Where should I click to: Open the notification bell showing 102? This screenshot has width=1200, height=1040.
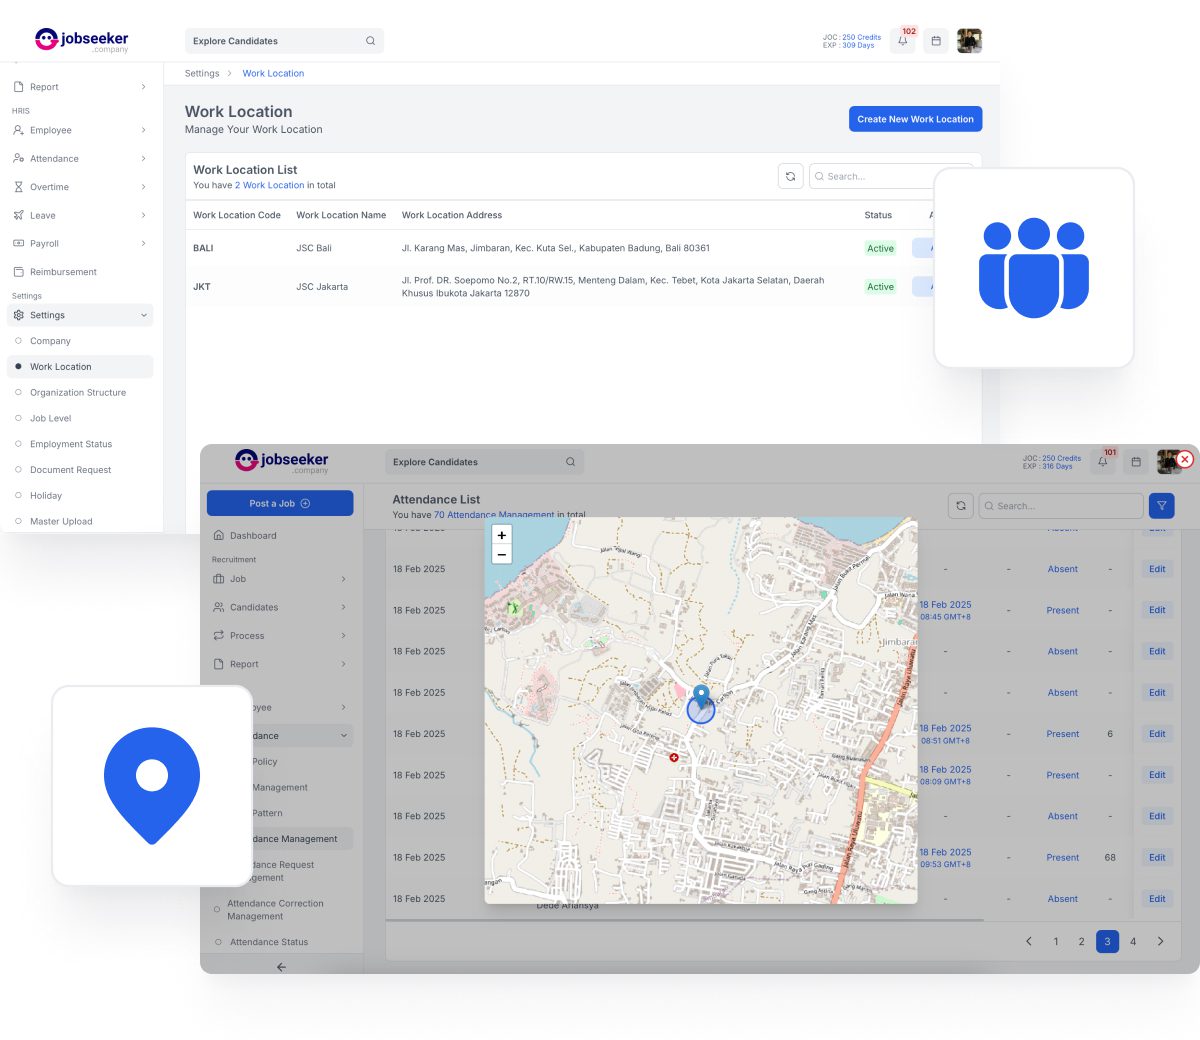click(x=902, y=41)
